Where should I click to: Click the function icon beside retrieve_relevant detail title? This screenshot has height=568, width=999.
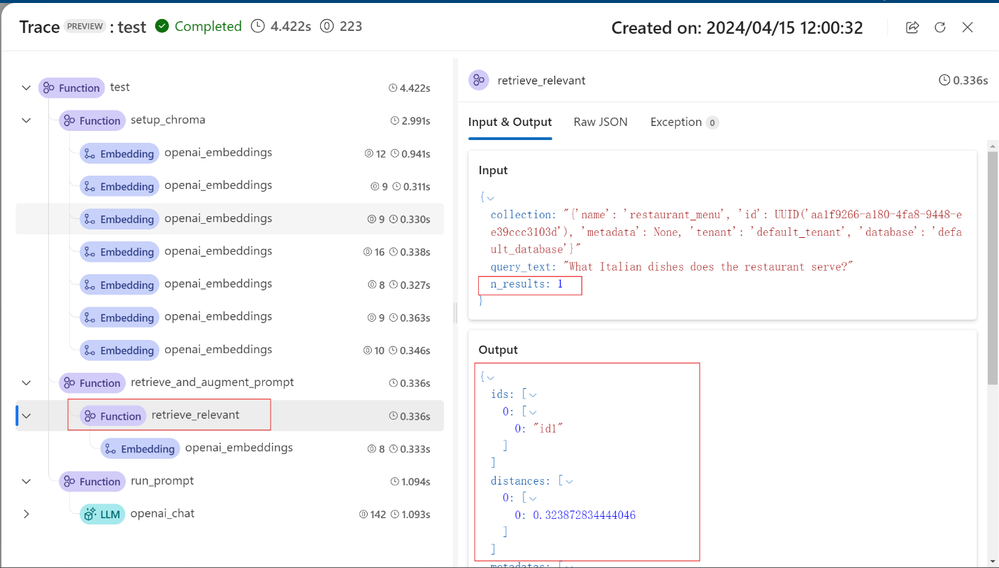pyautogui.click(x=478, y=80)
